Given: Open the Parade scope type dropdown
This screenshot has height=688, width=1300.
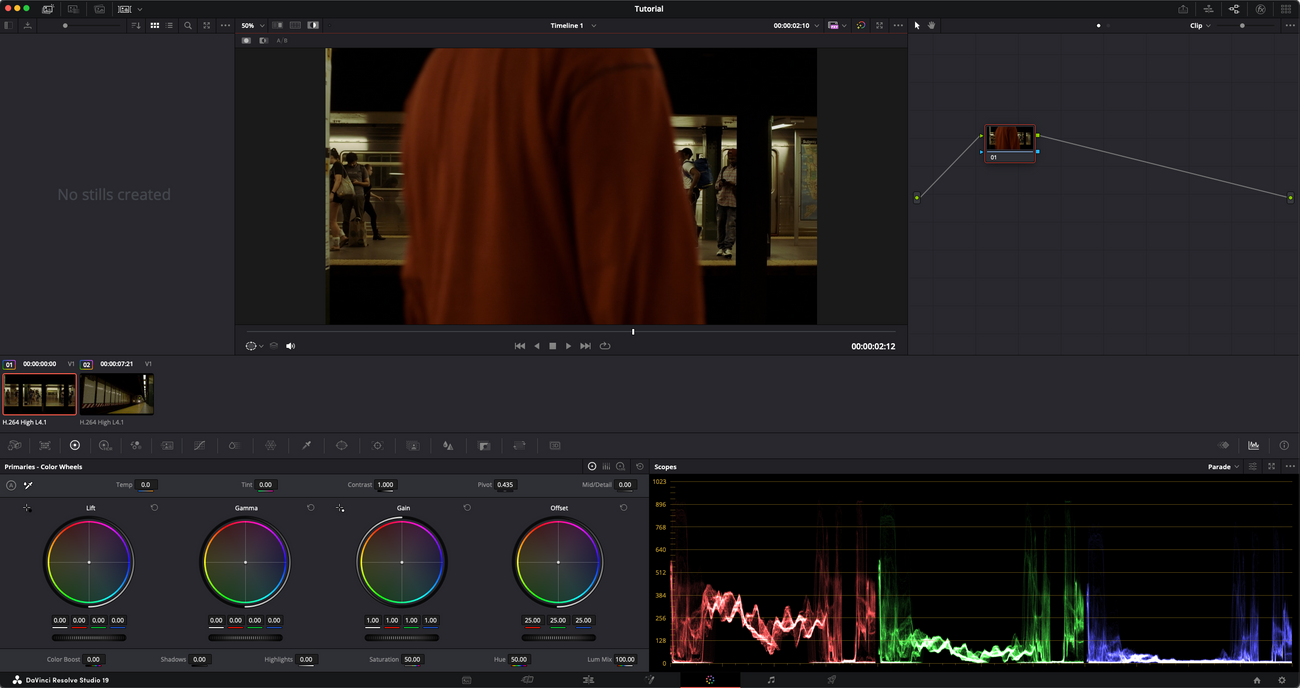Looking at the screenshot, I should pos(1223,467).
